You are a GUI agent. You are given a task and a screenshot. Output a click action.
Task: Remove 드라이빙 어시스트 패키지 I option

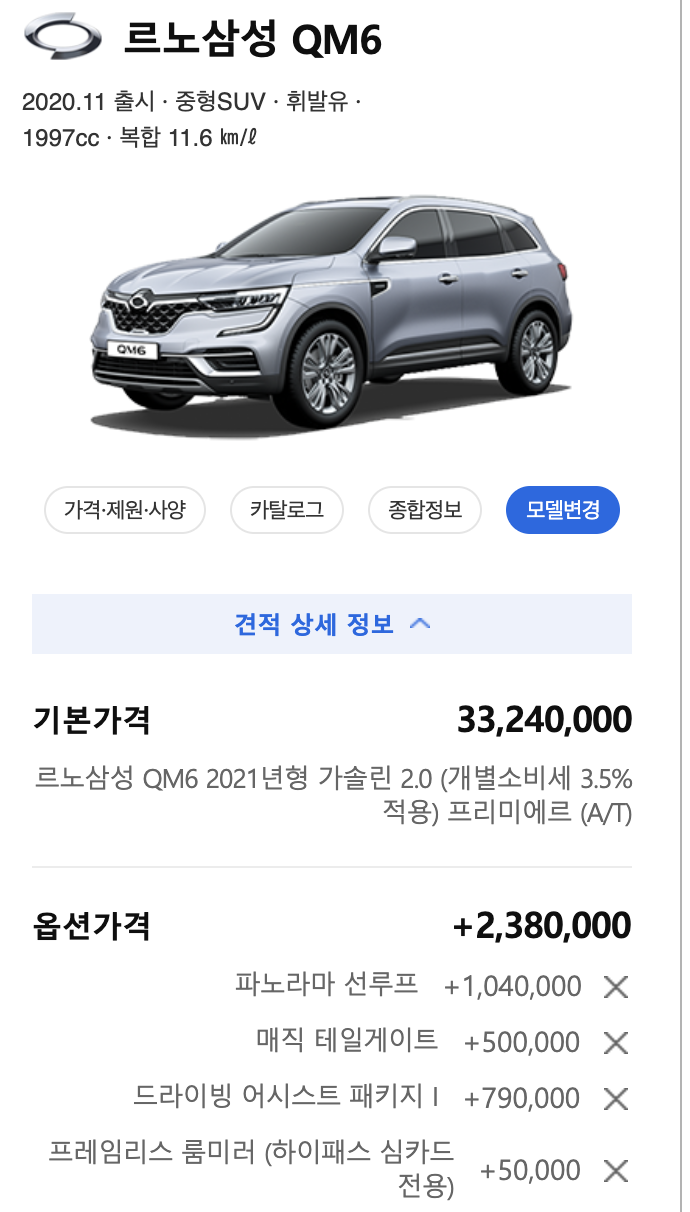616,1099
